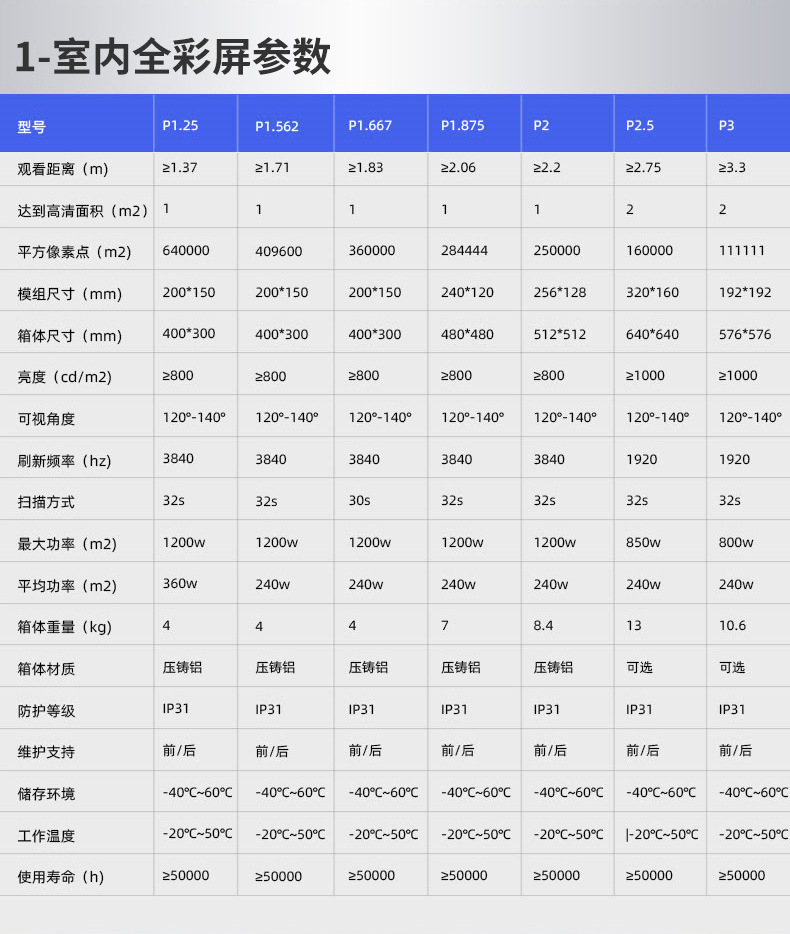Select the 箱体重量（kg） row label

point(64,627)
